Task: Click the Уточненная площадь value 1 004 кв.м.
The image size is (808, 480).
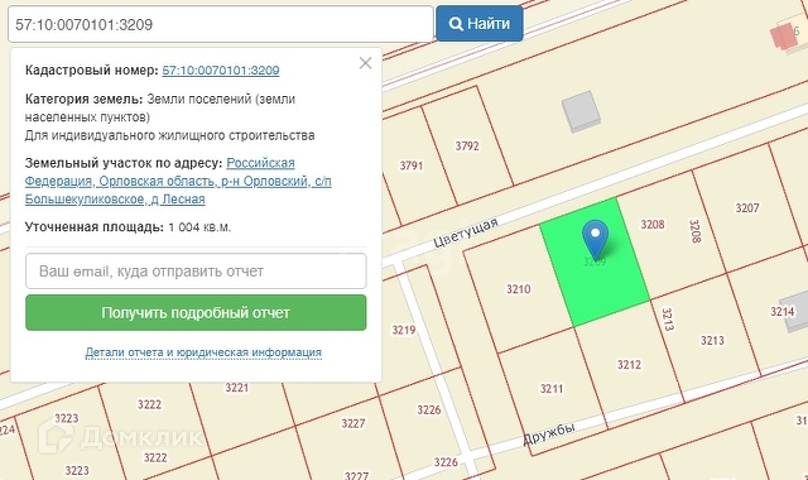Action: pos(199,227)
